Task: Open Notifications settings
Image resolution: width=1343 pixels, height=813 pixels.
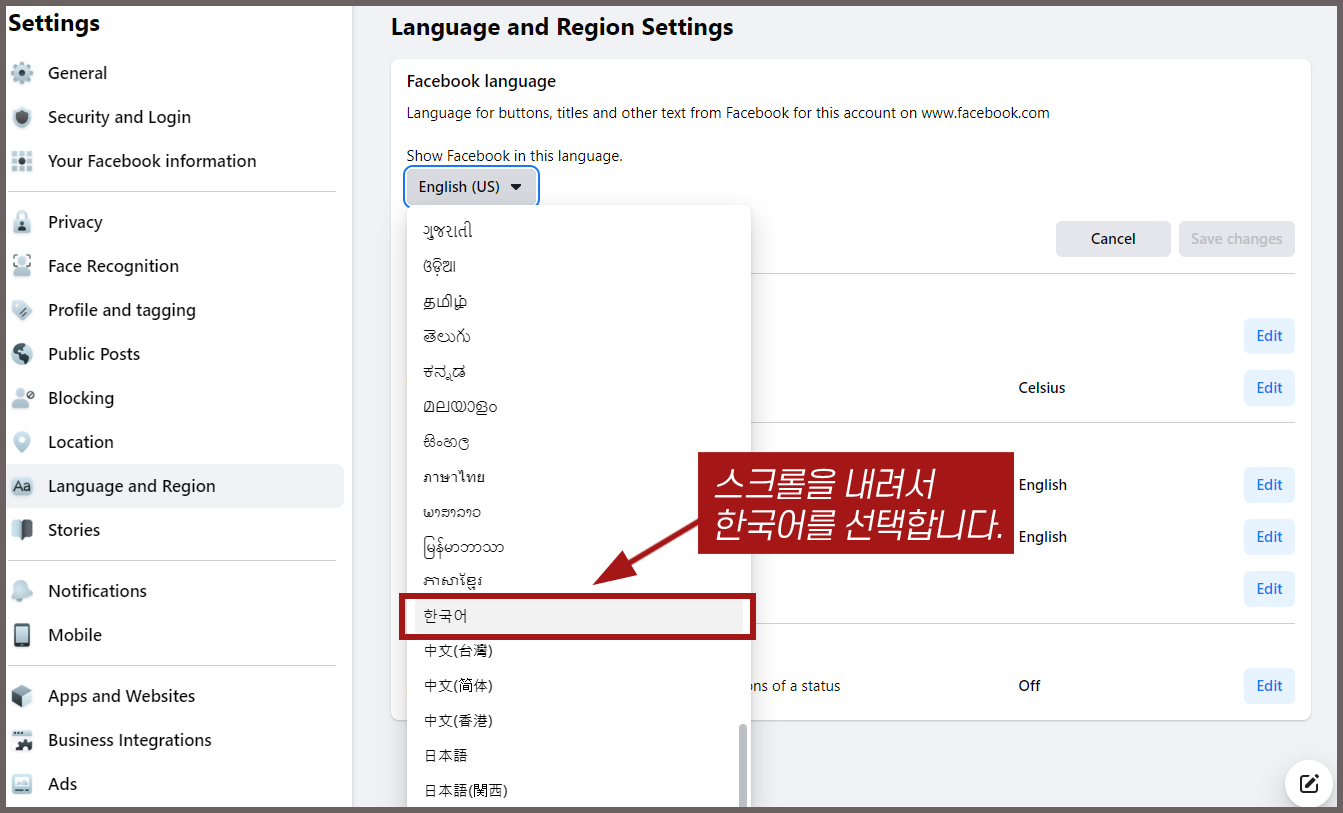Action: (175, 591)
